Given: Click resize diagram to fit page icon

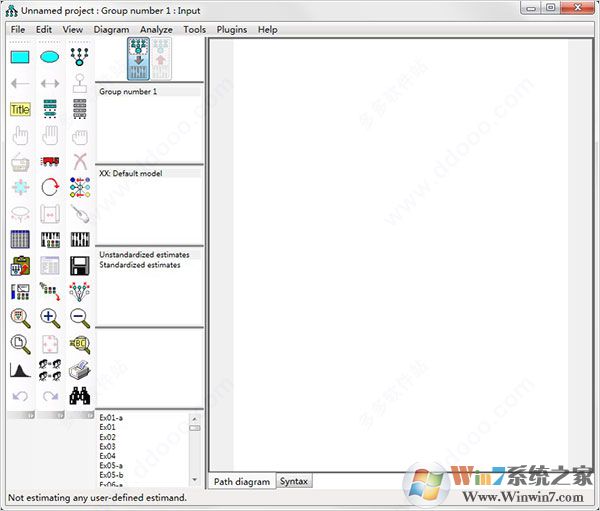Looking at the screenshot, I should tap(50, 344).
